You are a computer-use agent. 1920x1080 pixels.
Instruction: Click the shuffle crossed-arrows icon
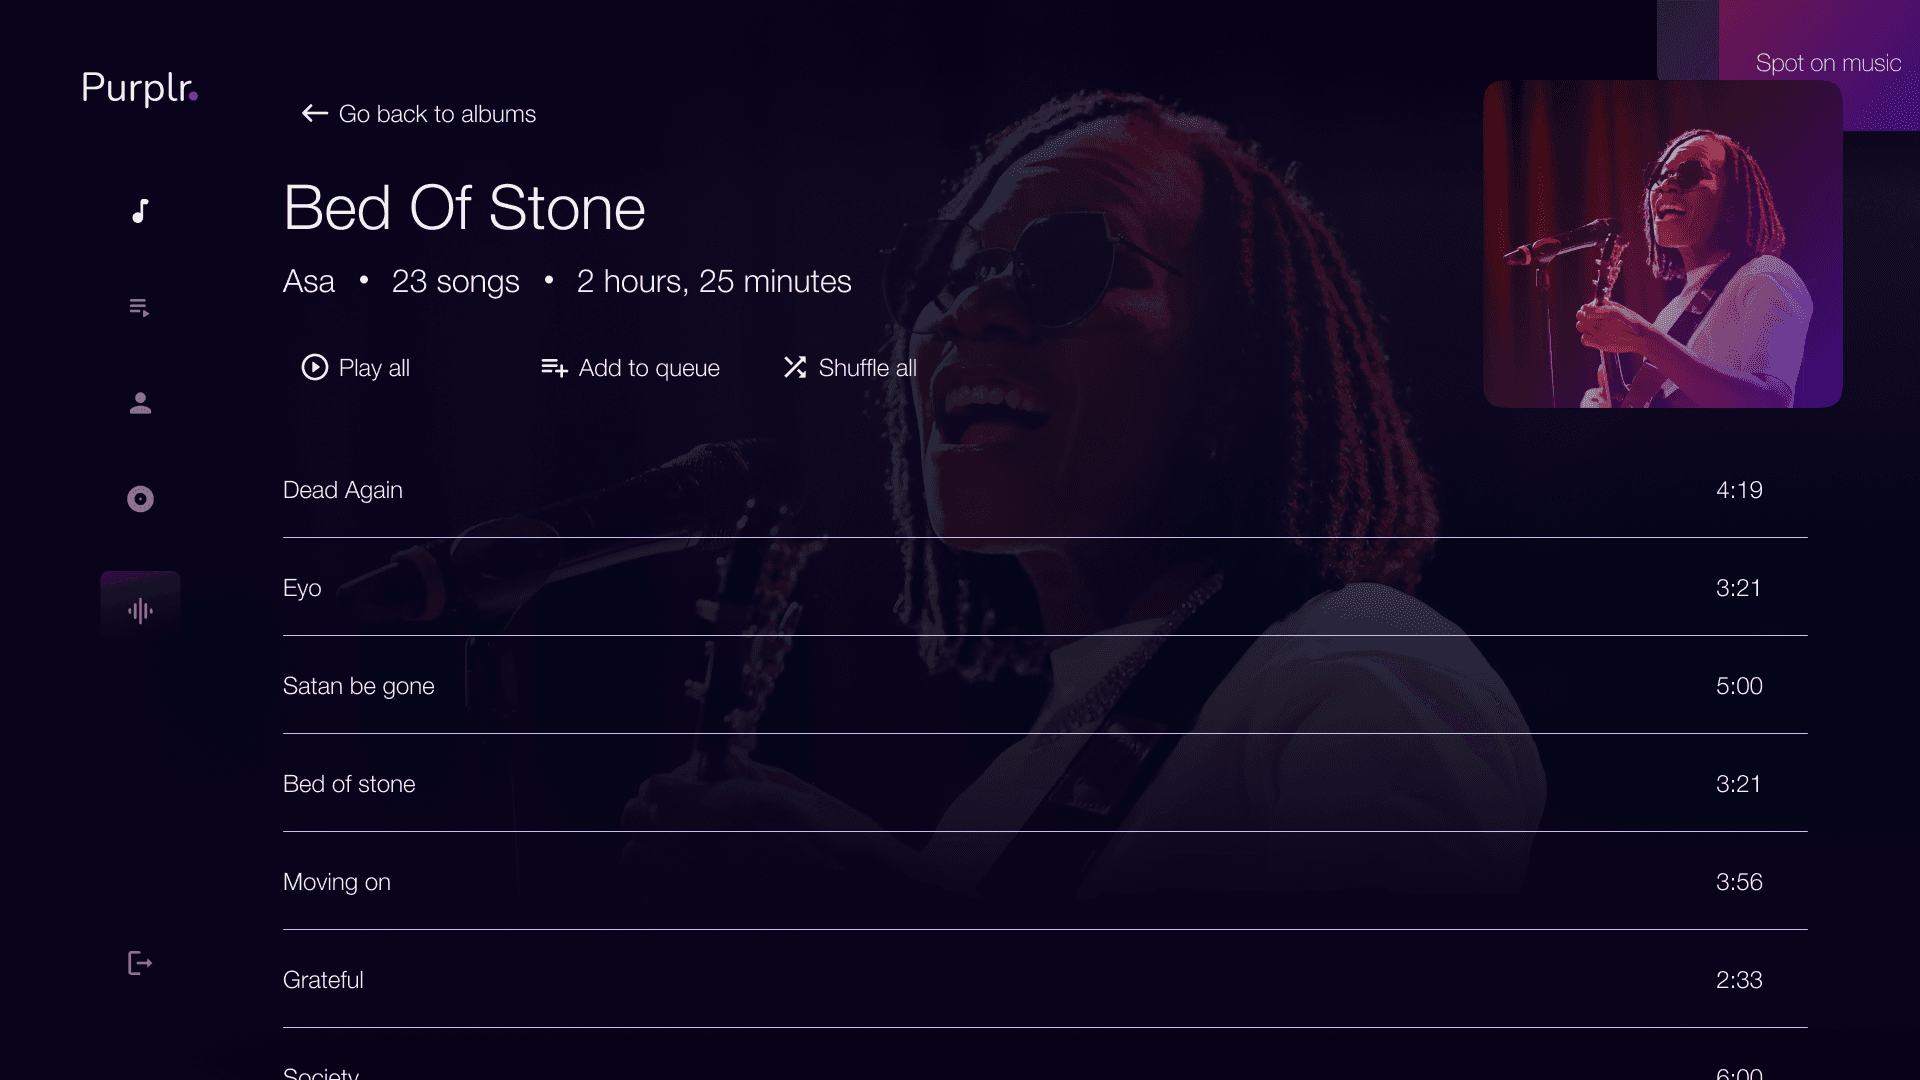click(795, 367)
